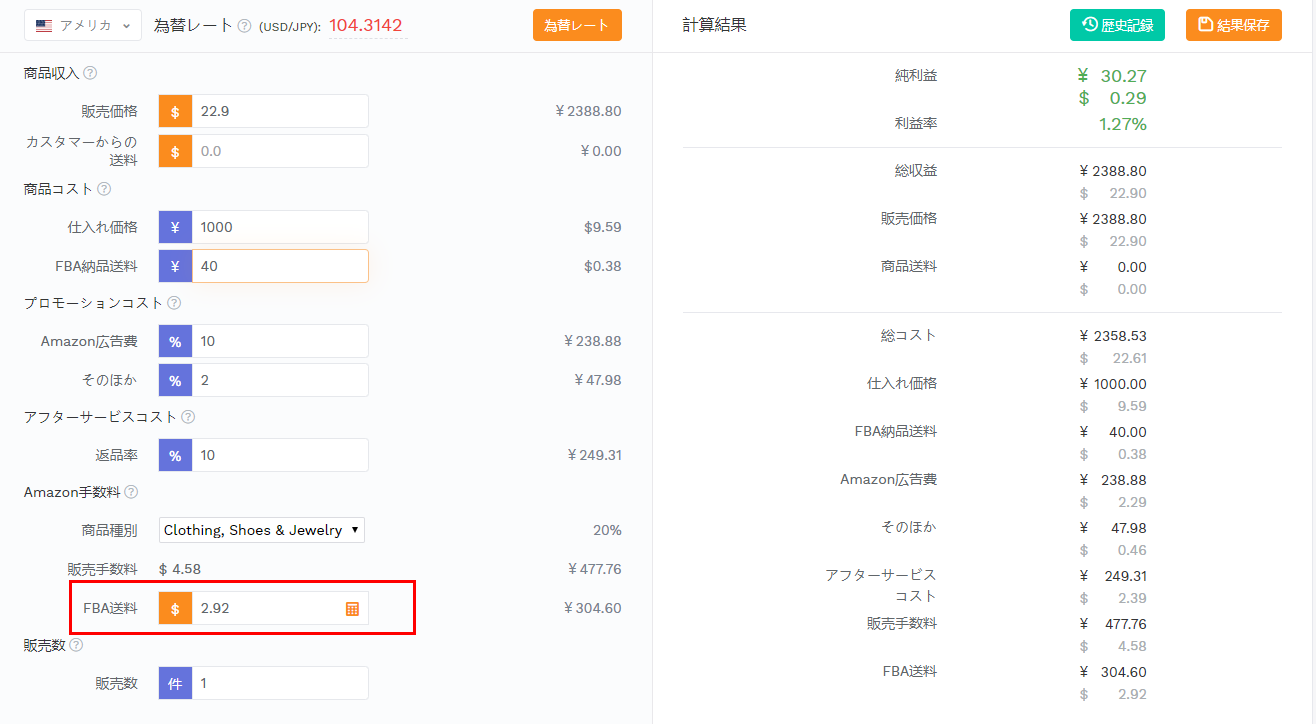Click the dollar icon of カスタマーからの送料 field

175,151
